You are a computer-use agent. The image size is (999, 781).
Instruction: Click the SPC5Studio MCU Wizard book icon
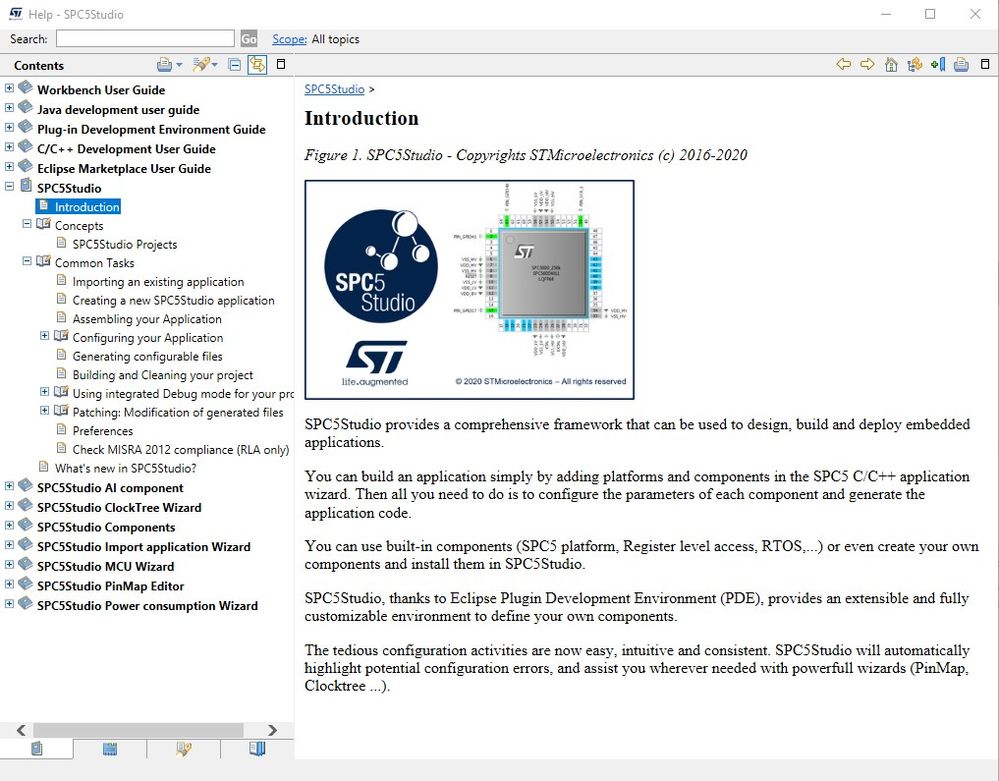tap(25, 564)
